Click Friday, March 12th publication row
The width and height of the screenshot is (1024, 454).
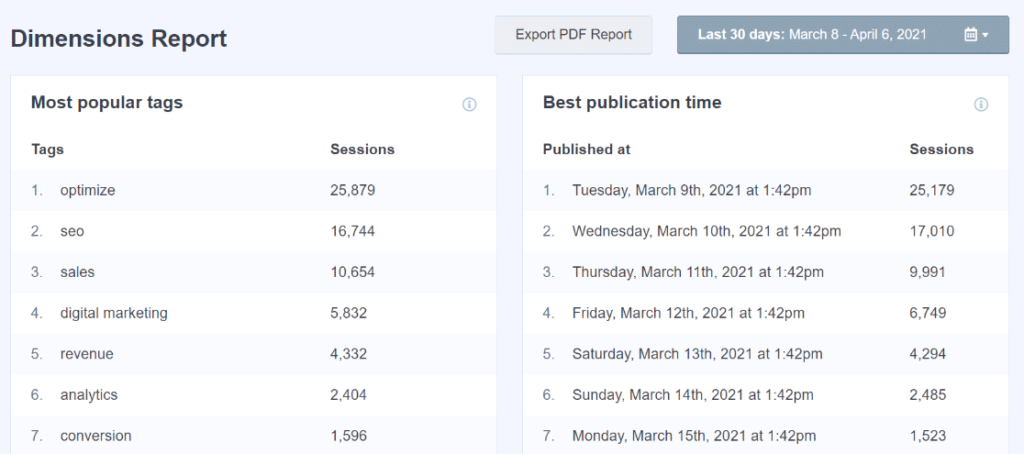688,313
